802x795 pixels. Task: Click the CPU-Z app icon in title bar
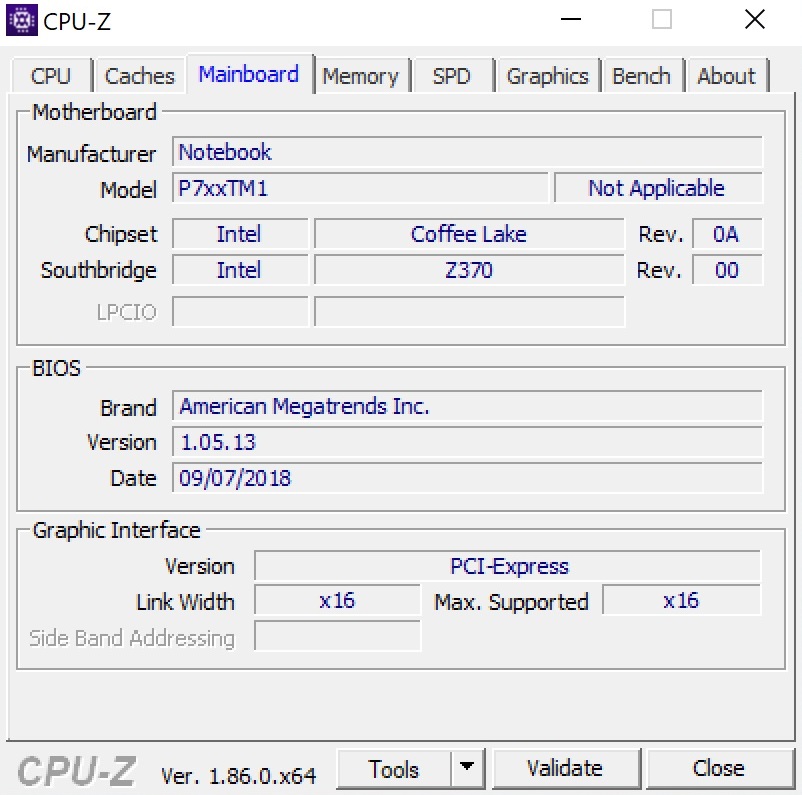point(21,20)
